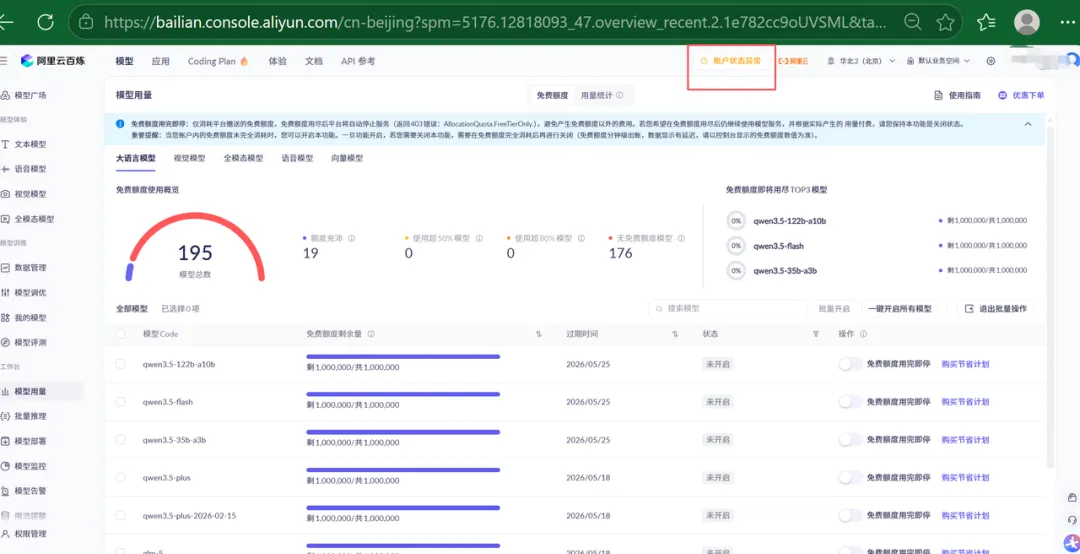Viewport: 1080px width, 554px height.
Task: Toggle 免费额度用完即停 for qwen3.5-plus-2026-02-15
Action: pos(850,515)
